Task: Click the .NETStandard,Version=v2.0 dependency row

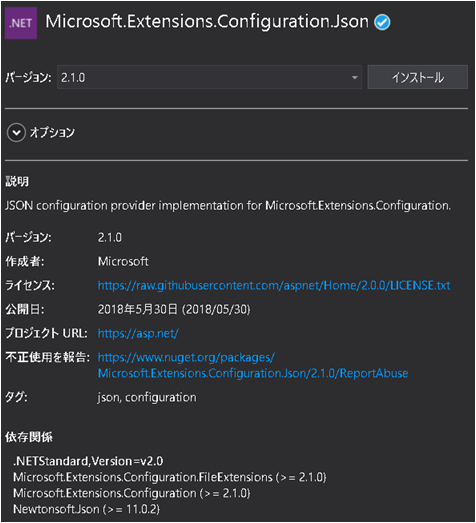Action: [88, 461]
